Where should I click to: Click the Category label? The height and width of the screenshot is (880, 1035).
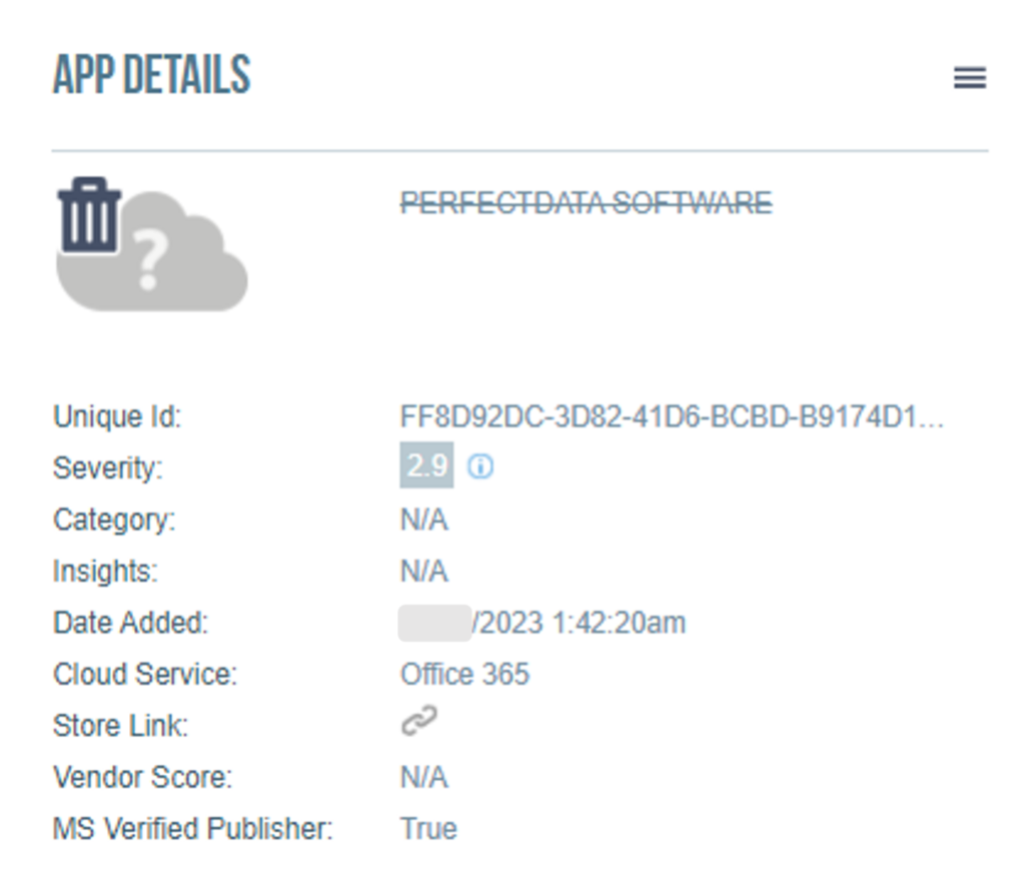click(114, 520)
